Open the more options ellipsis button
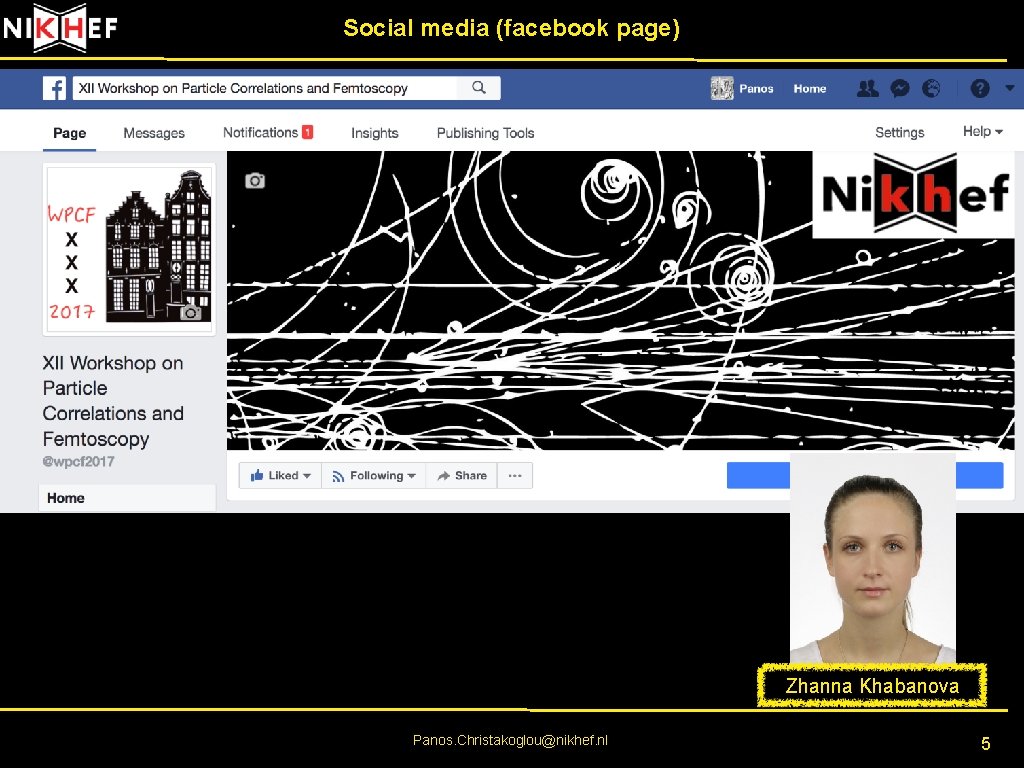 pos(515,475)
